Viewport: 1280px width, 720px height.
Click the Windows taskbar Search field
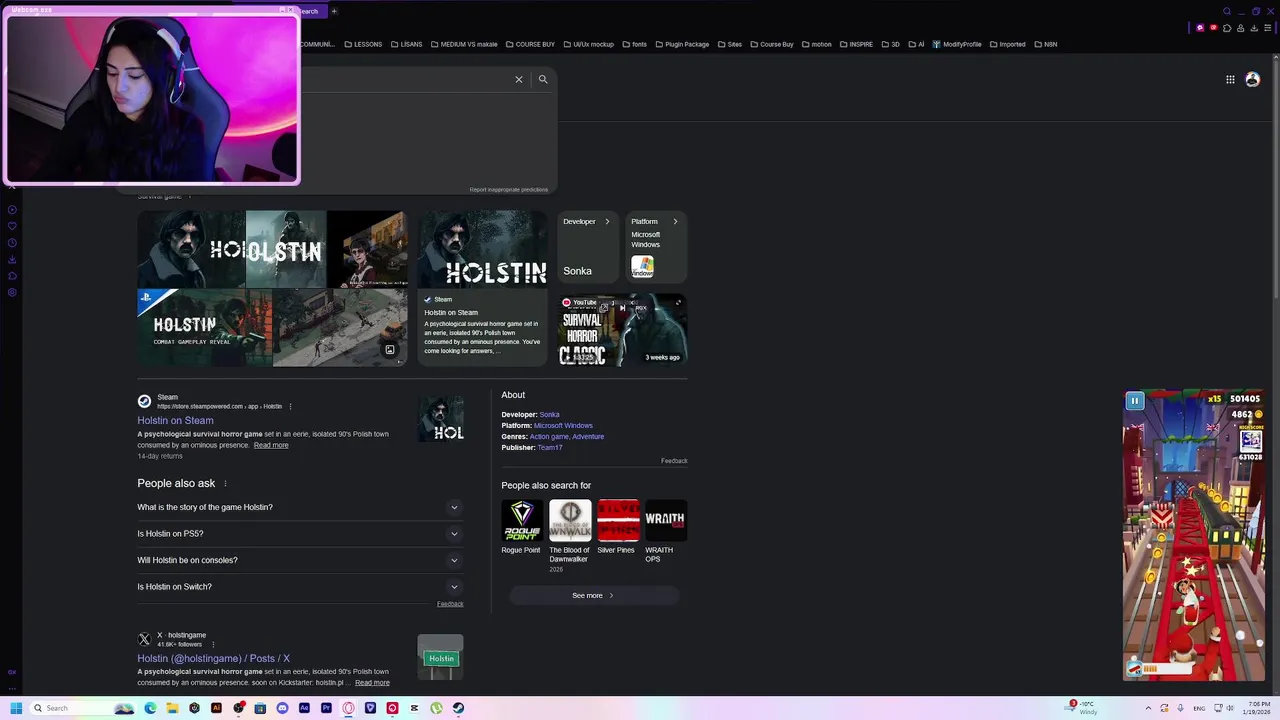(x=83, y=708)
